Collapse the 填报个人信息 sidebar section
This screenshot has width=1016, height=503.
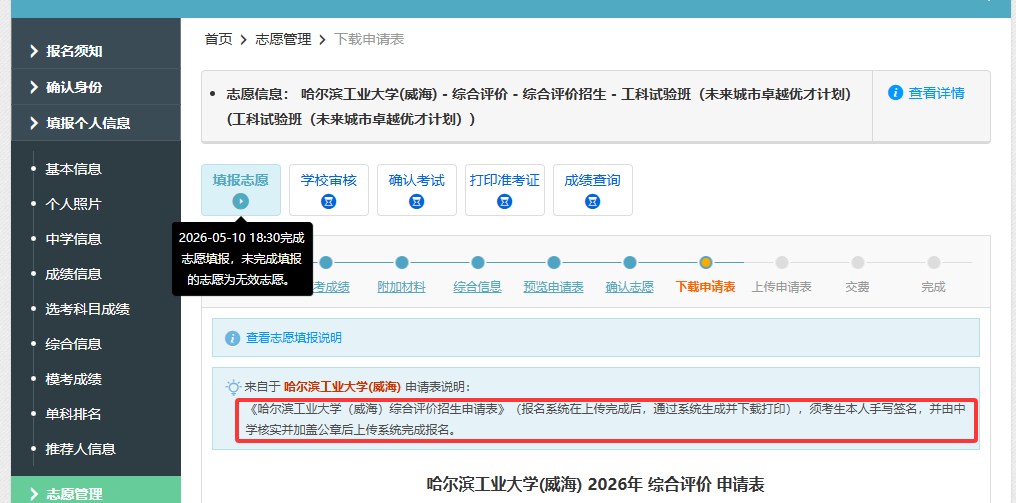point(96,123)
